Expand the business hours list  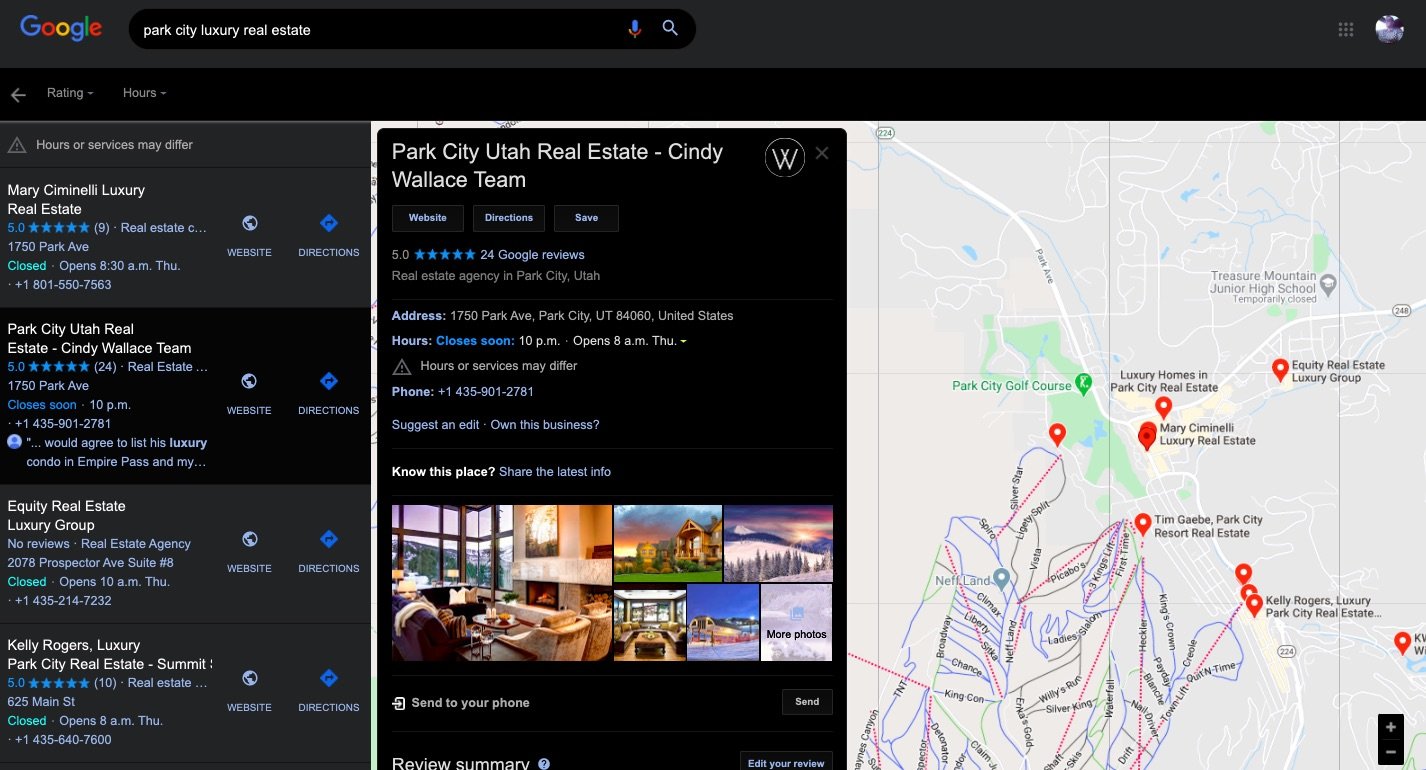pyautogui.click(x=683, y=342)
